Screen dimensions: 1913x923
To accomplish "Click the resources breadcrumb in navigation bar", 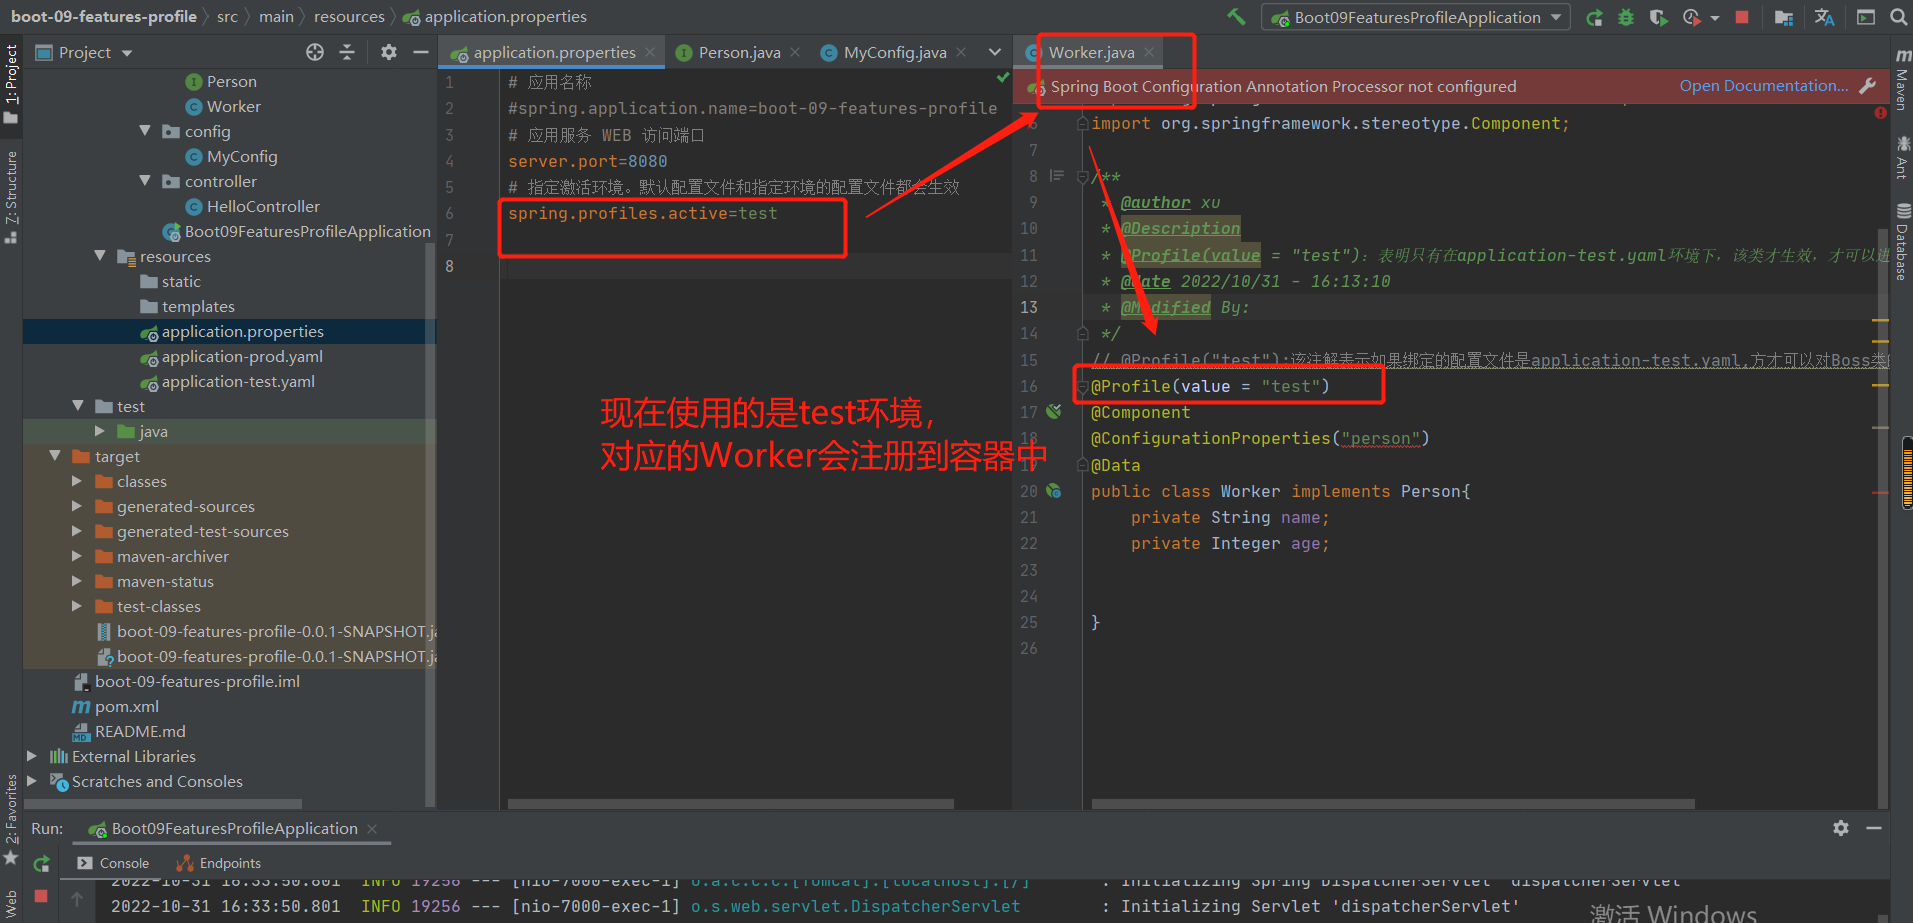I will [x=349, y=16].
